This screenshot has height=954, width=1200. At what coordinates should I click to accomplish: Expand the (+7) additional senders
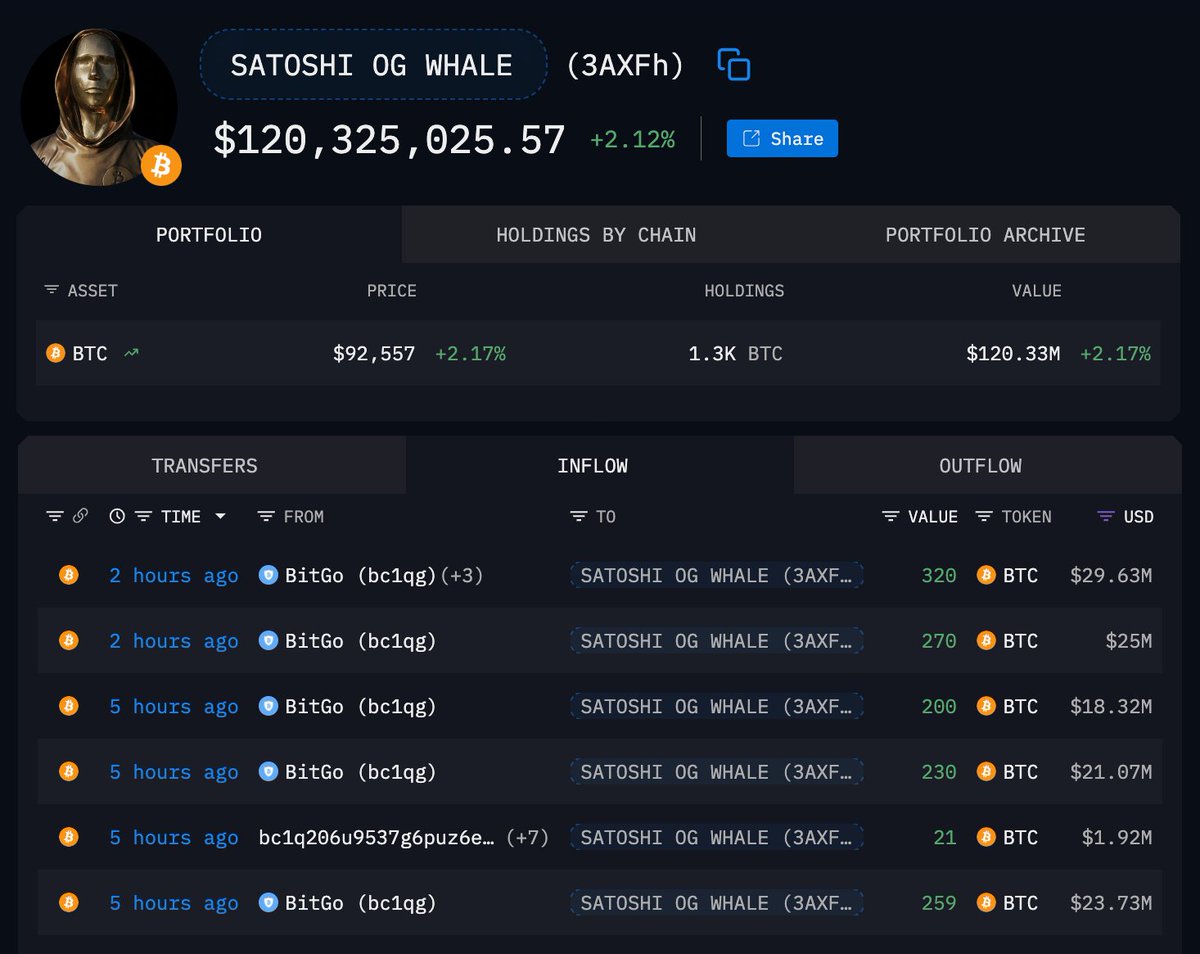pyautogui.click(x=528, y=838)
